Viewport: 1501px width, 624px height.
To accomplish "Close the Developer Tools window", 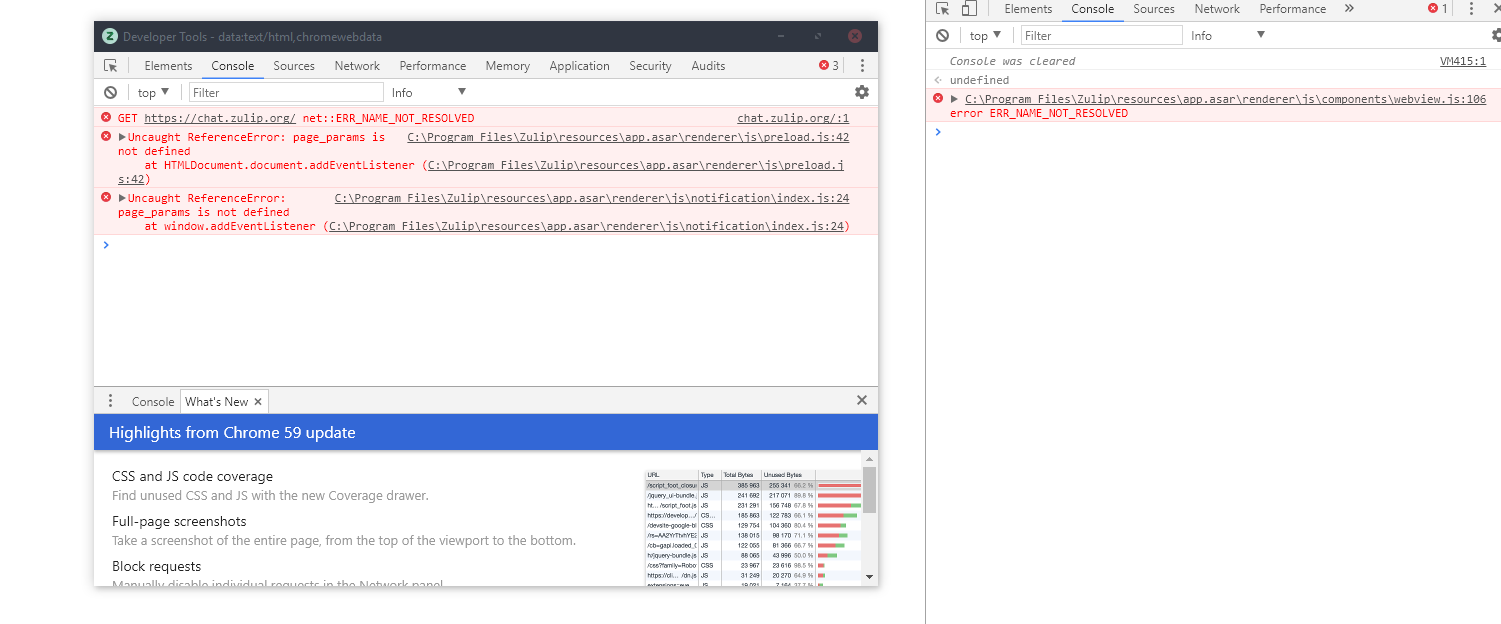I will (855, 36).
